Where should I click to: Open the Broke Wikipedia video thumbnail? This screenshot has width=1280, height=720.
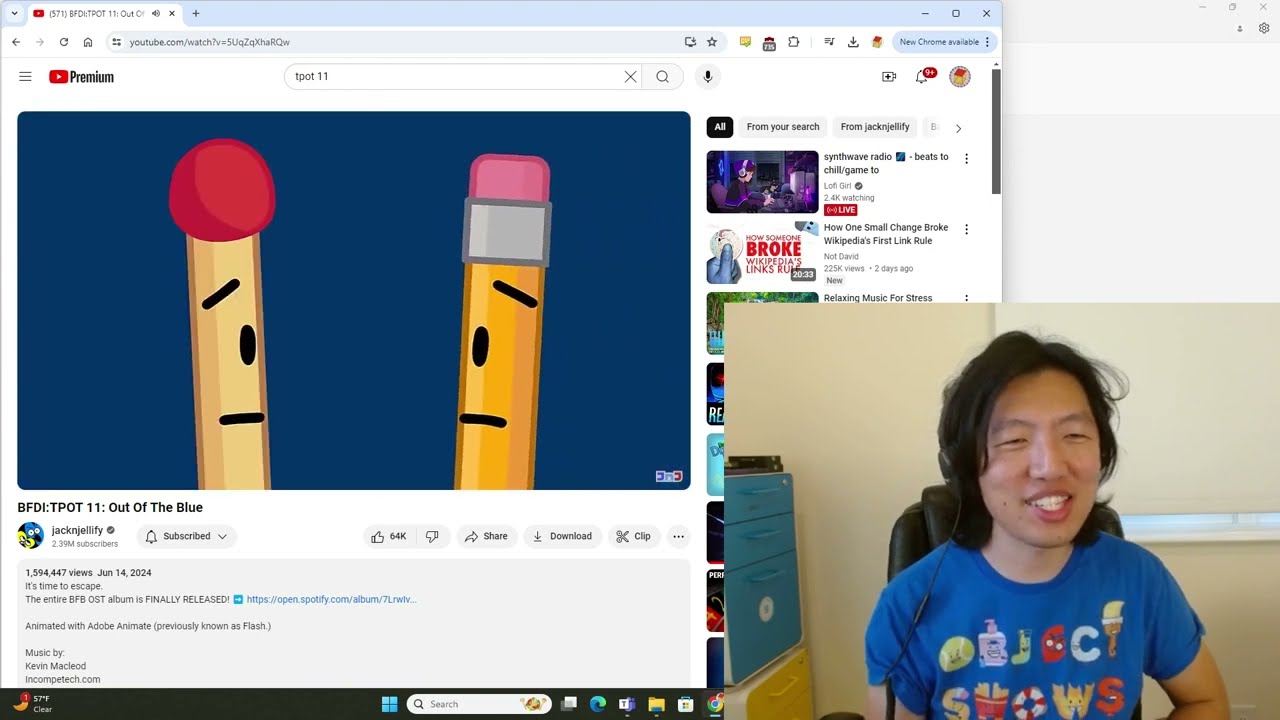(x=762, y=253)
